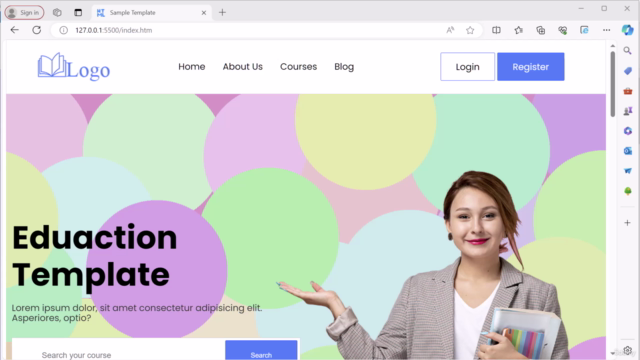Click the Eduaction Template heading
The width and height of the screenshot is (640, 360).
coord(95,256)
